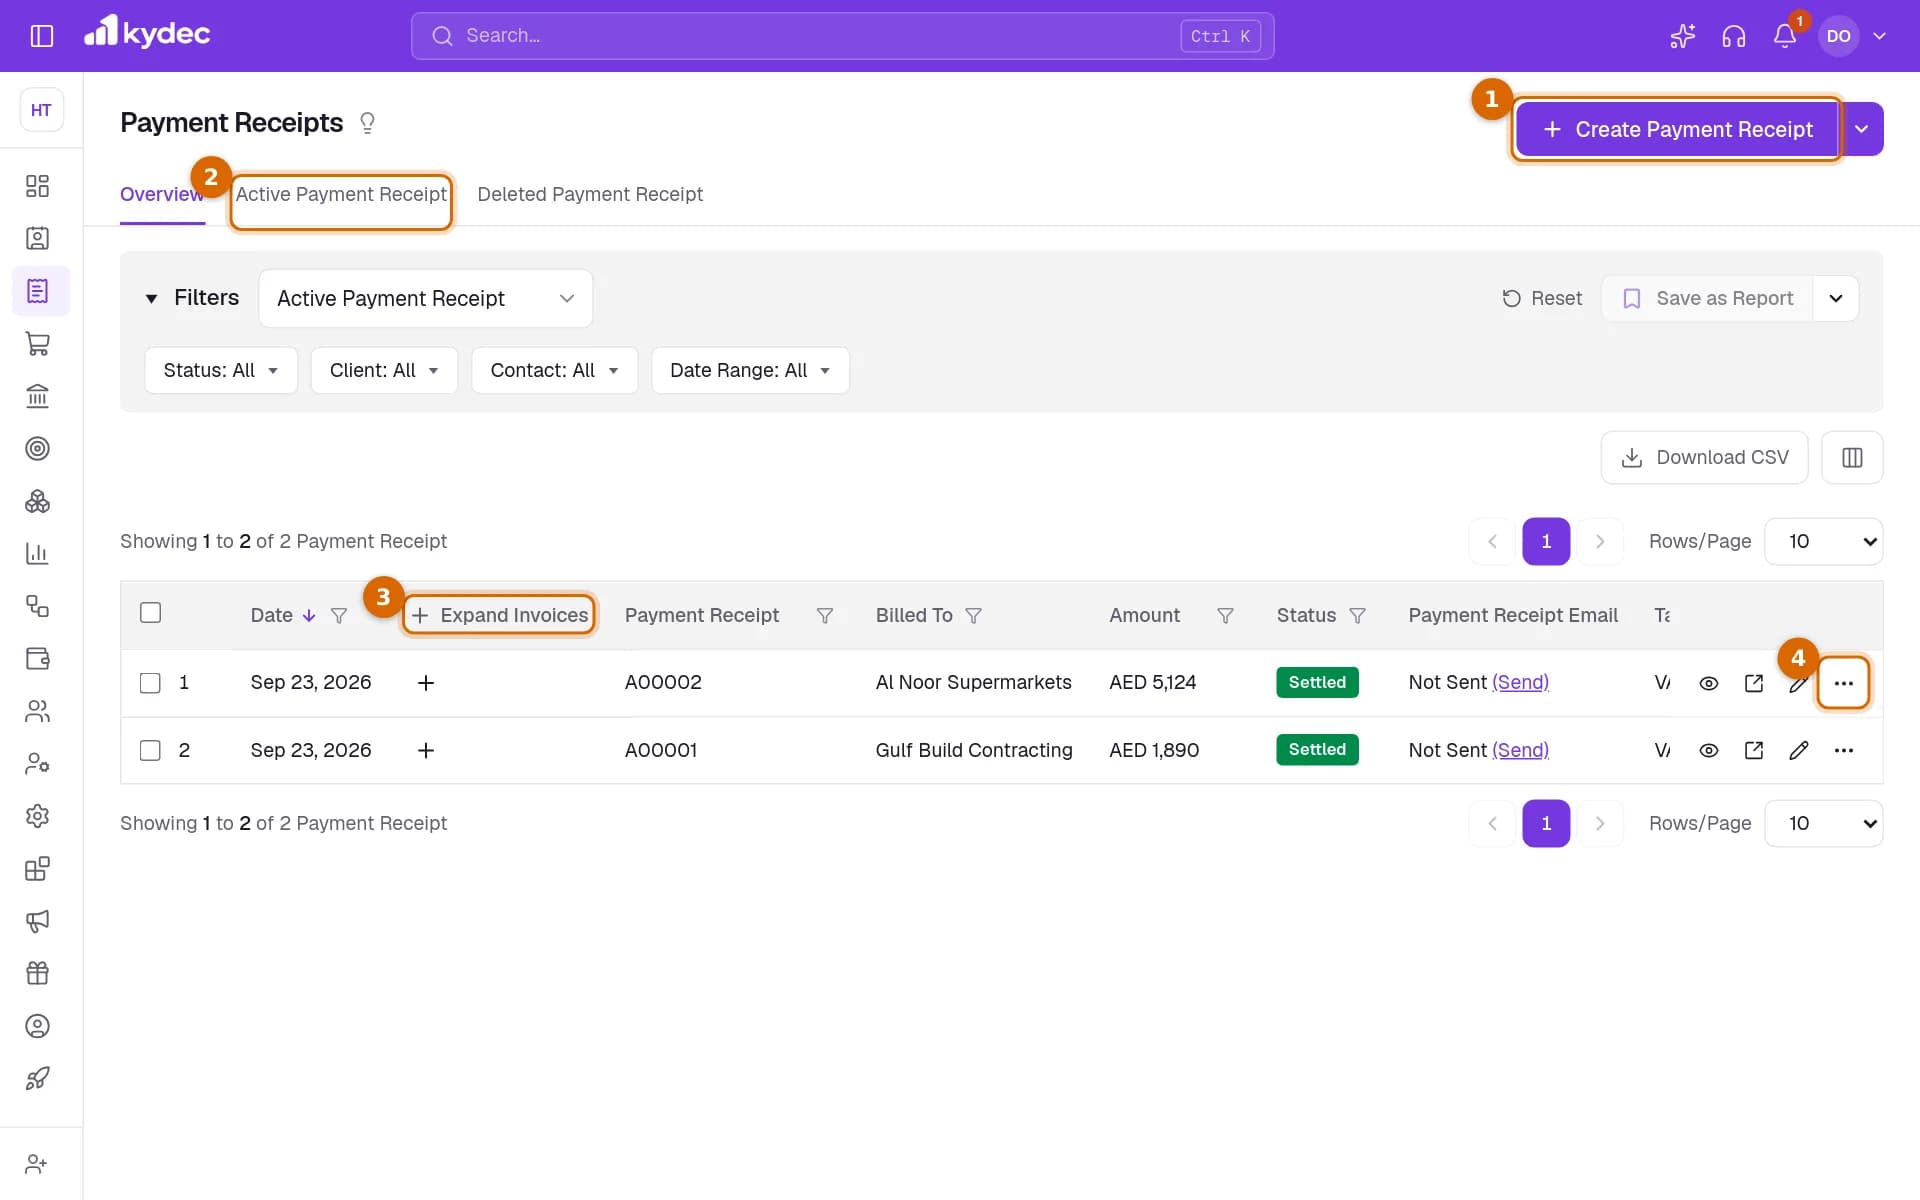The width and height of the screenshot is (1920, 1200).
Task: Edit receipt A00001 with pencil icon
Action: click(x=1798, y=750)
